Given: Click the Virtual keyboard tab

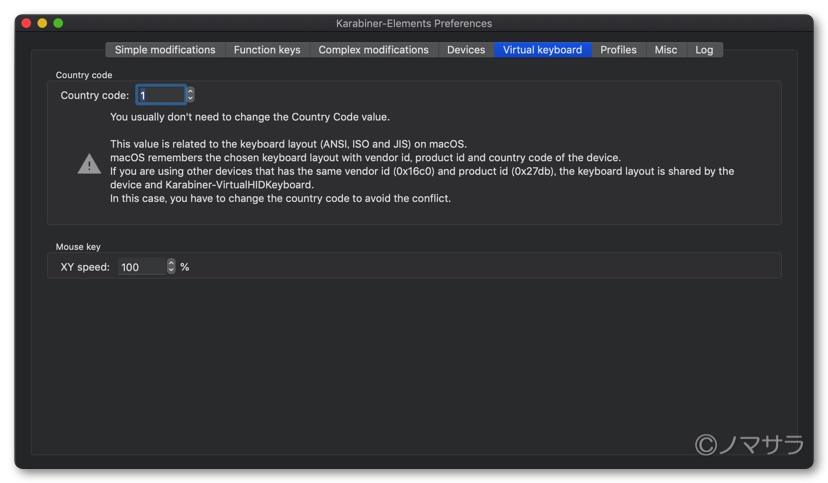Looking at the screenshot, I should 542,50.
